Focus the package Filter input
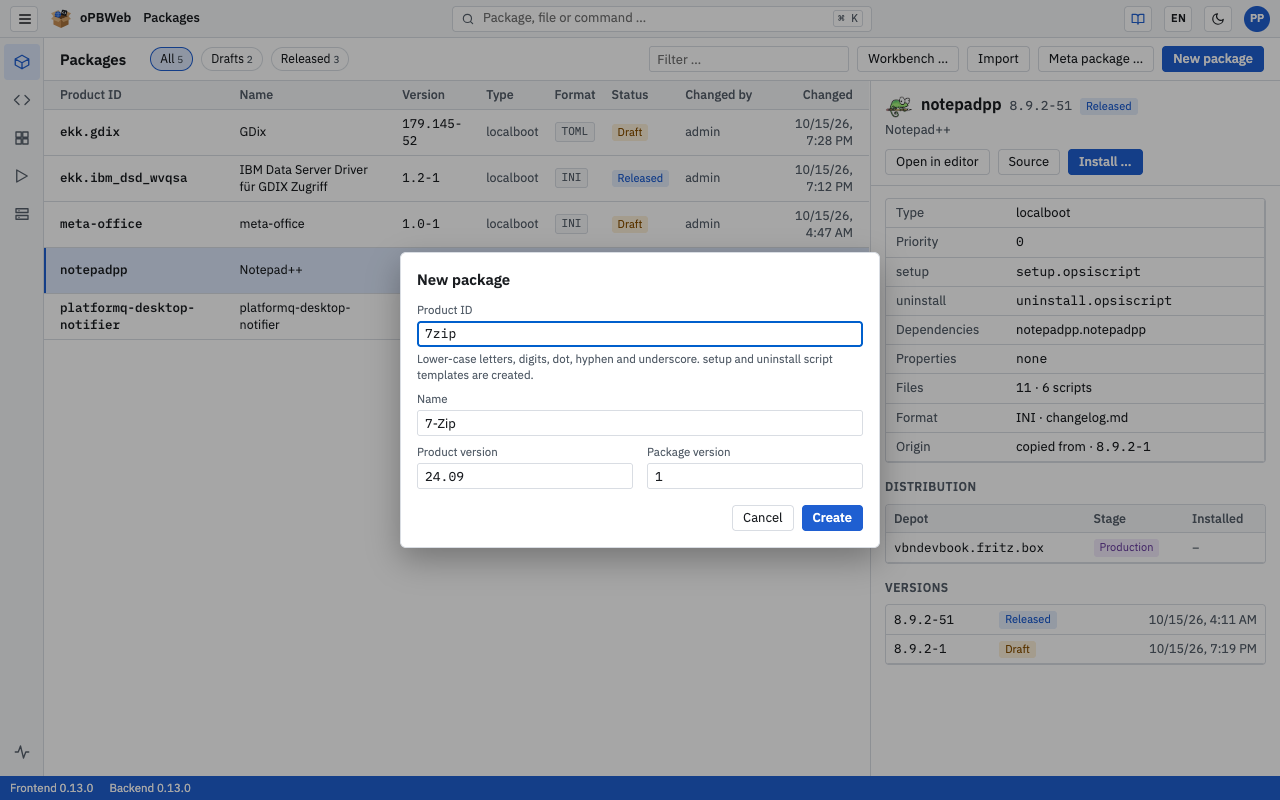Viewport: 1280px width, 800px height. click(x=749, y=59)
